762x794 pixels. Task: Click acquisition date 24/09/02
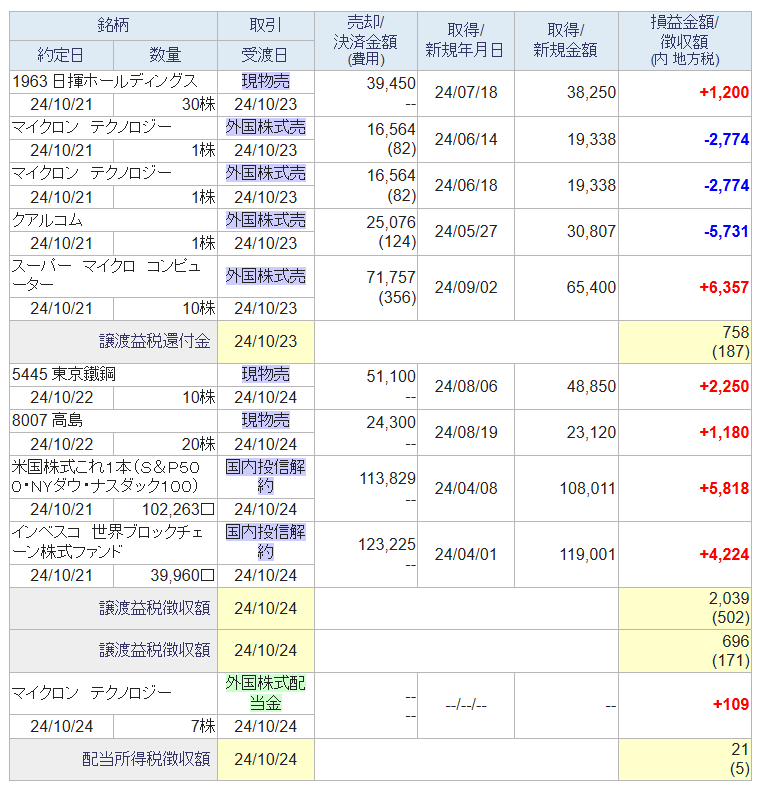point(466,288)
